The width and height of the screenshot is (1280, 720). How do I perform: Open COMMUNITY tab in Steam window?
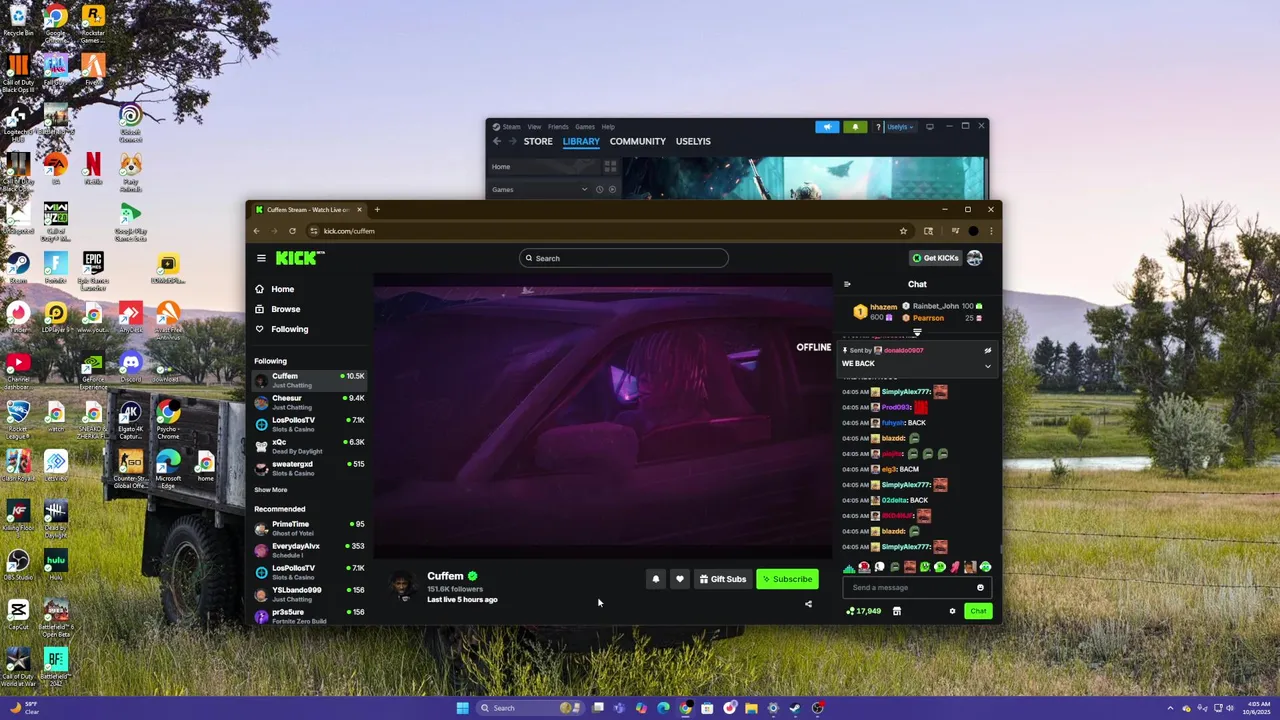pos(638,141)
